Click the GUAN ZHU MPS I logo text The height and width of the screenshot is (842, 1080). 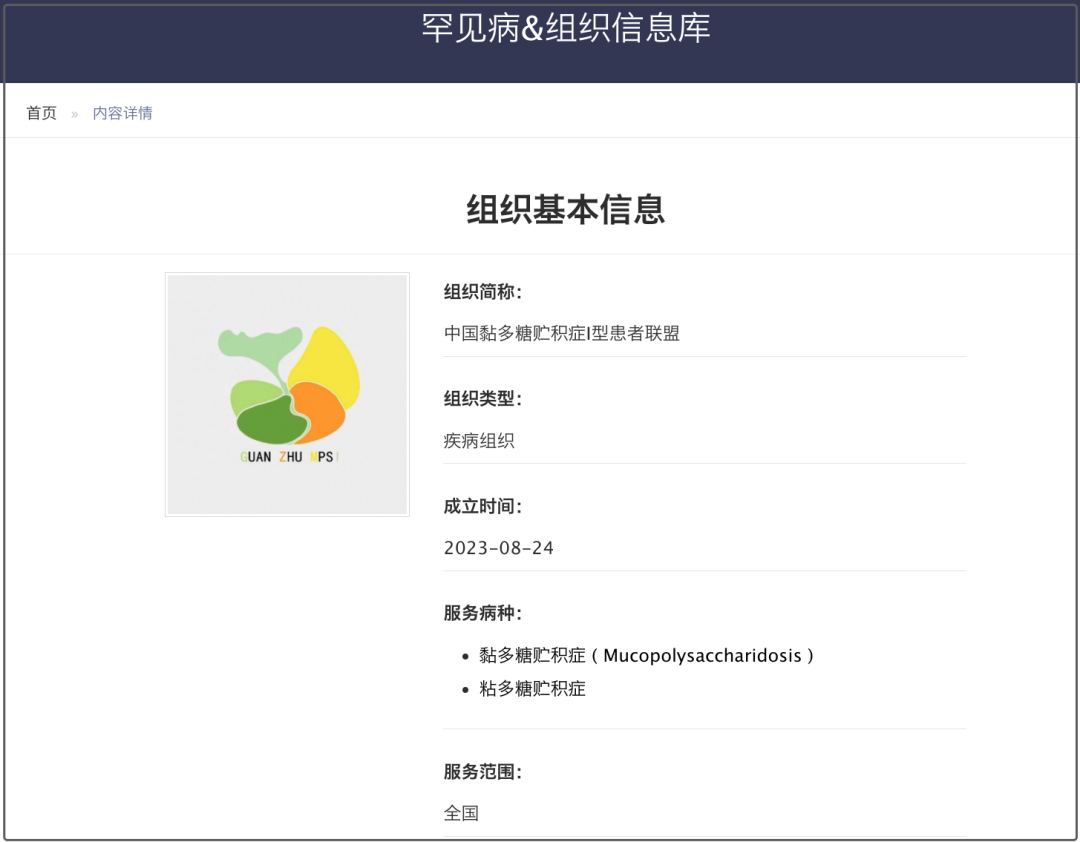290,457
